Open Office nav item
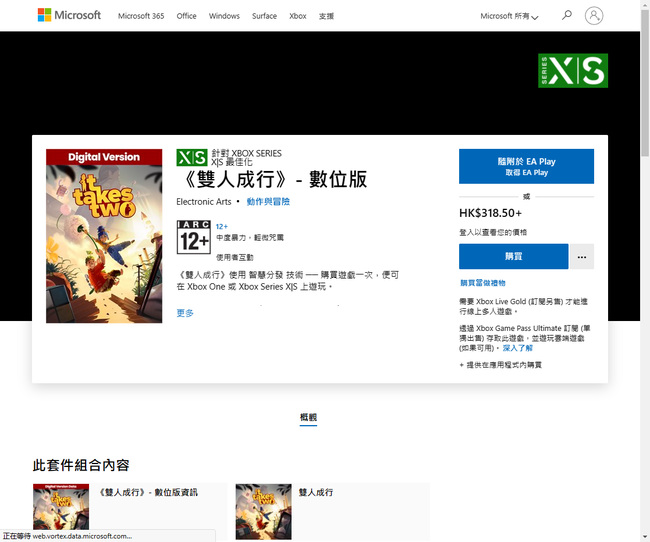 (187, 16)
